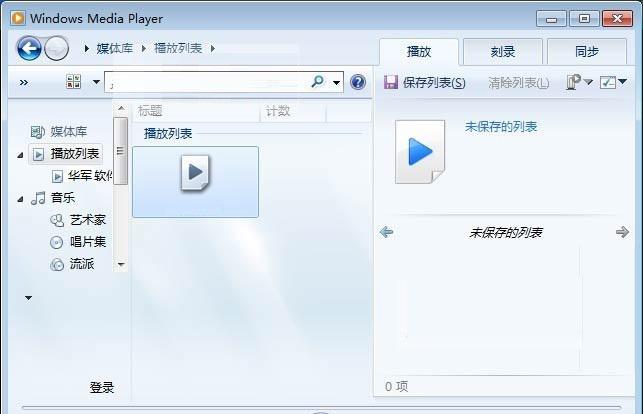Screen dimensions: 643x414
Task: Click the italic 未保存的列表 label
Action: [506, 233]
